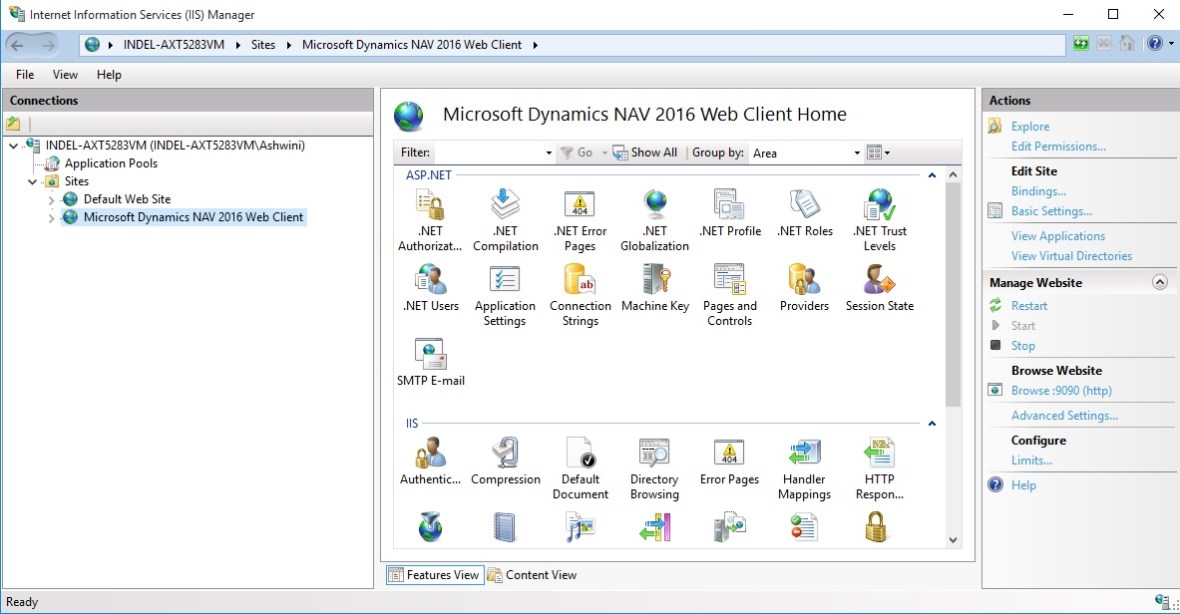
Task: Select Application Pools in the Connections tree
Action: point(111,163)
